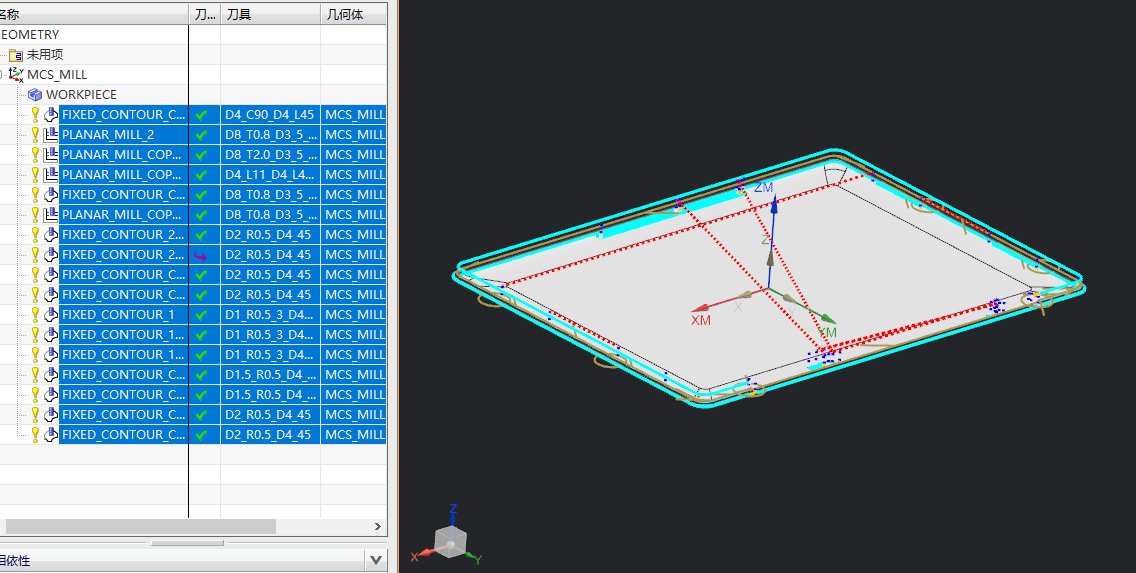The width and height of the screenshot is (1136, 573).
Task: Click the 几何体 column header
Action: (353, 14)
